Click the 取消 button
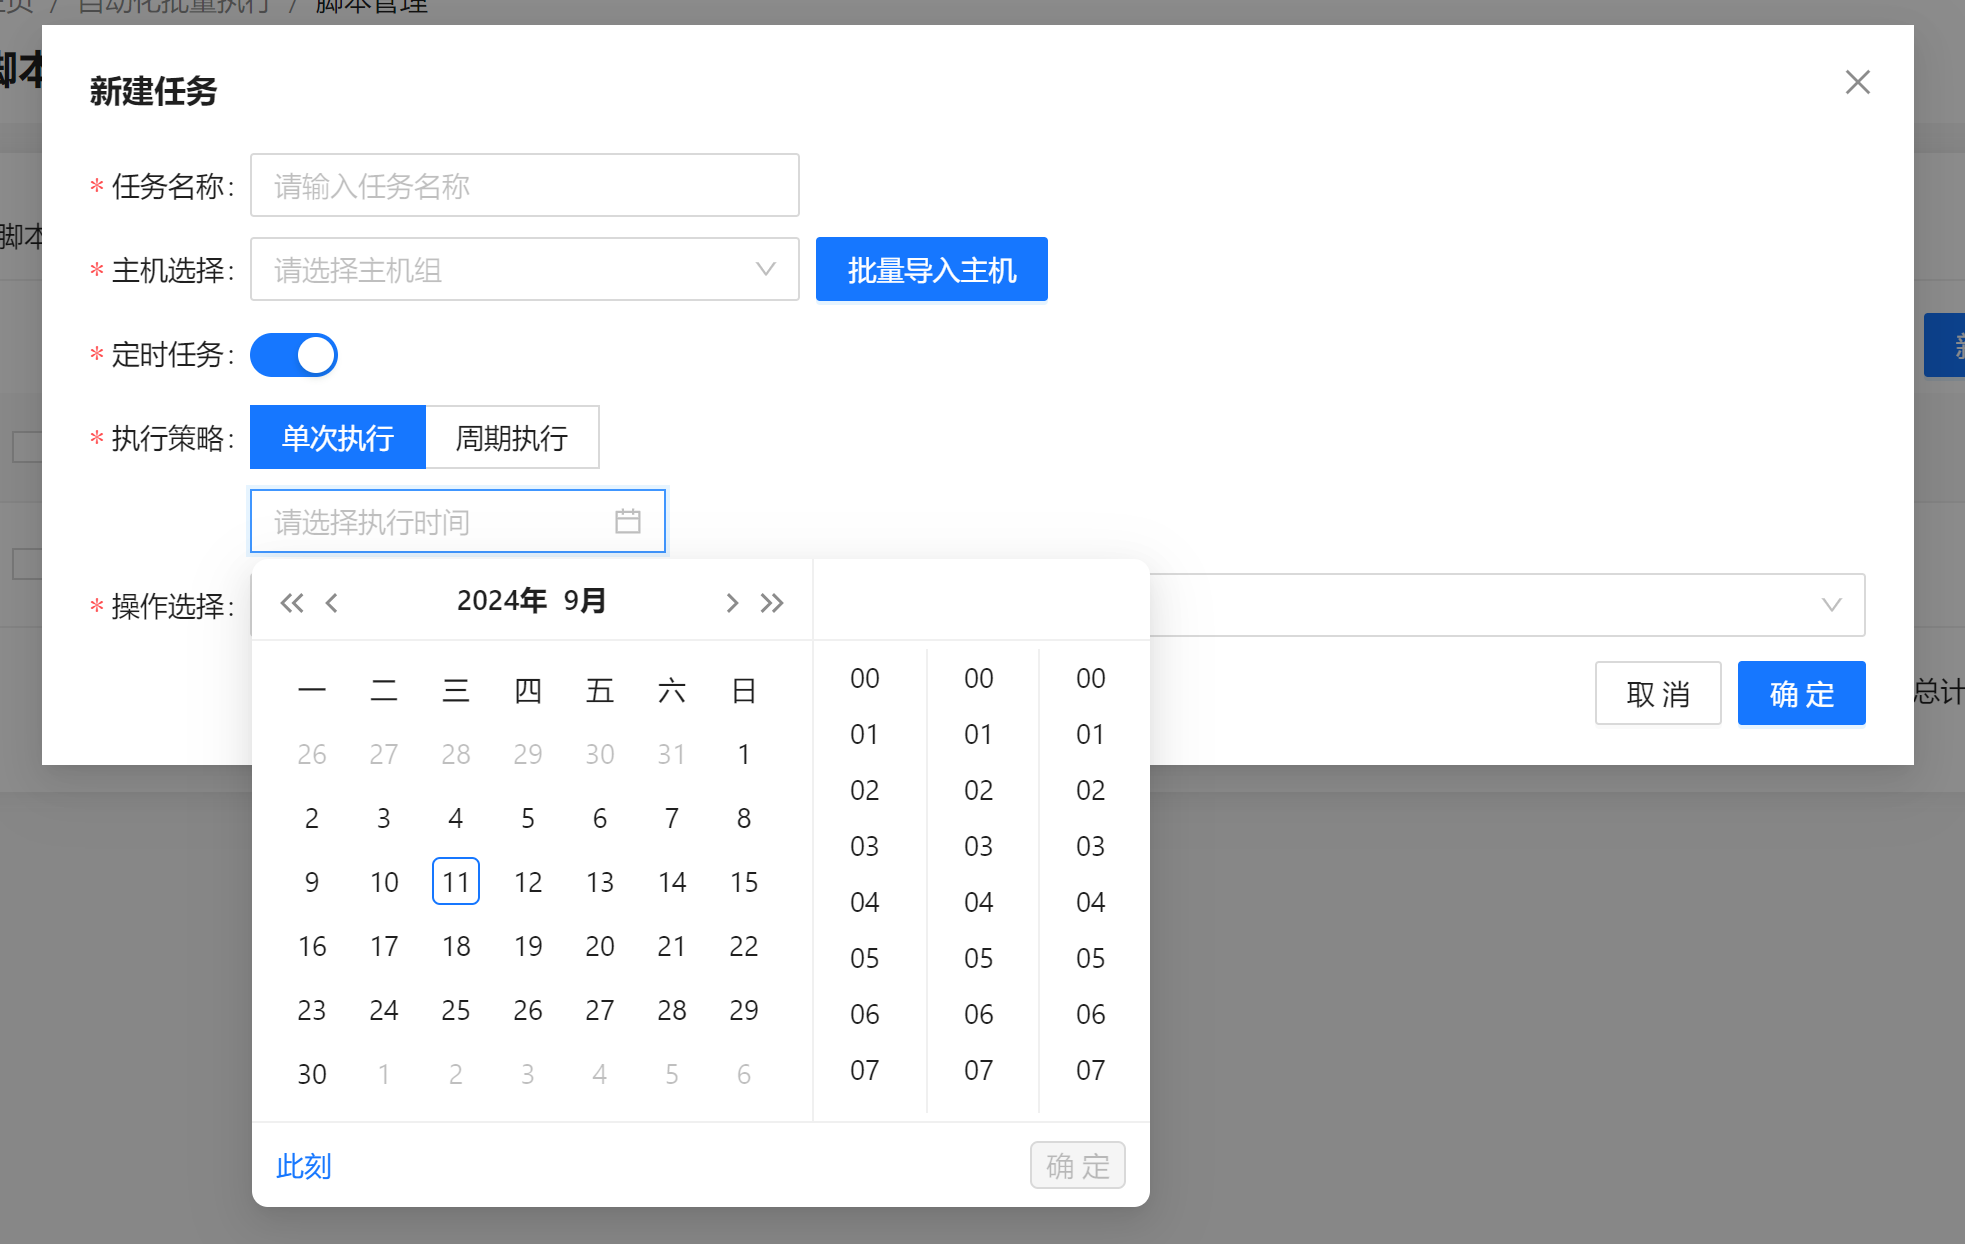Viewport: 1965px width, 1244px height. tap(1657, 693)
